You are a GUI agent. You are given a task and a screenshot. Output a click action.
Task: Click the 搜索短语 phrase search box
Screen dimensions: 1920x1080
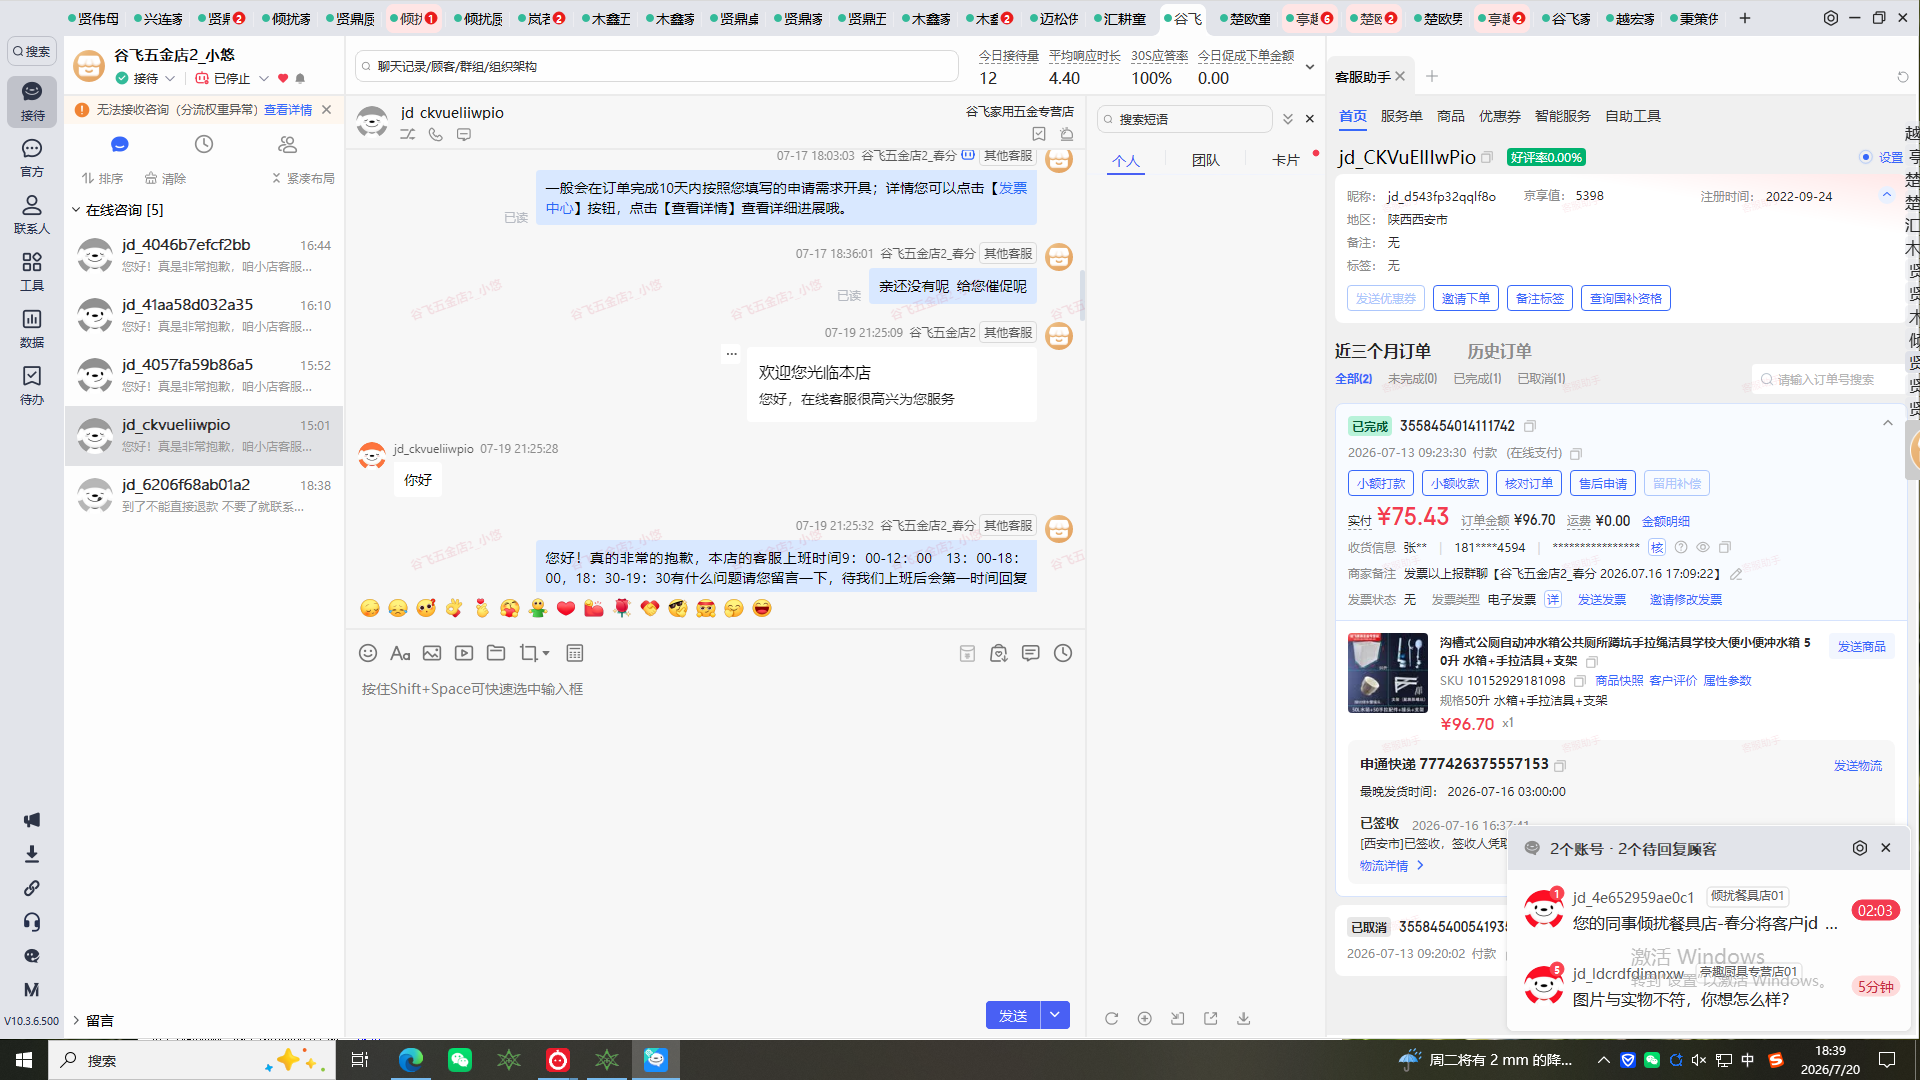1185,119
